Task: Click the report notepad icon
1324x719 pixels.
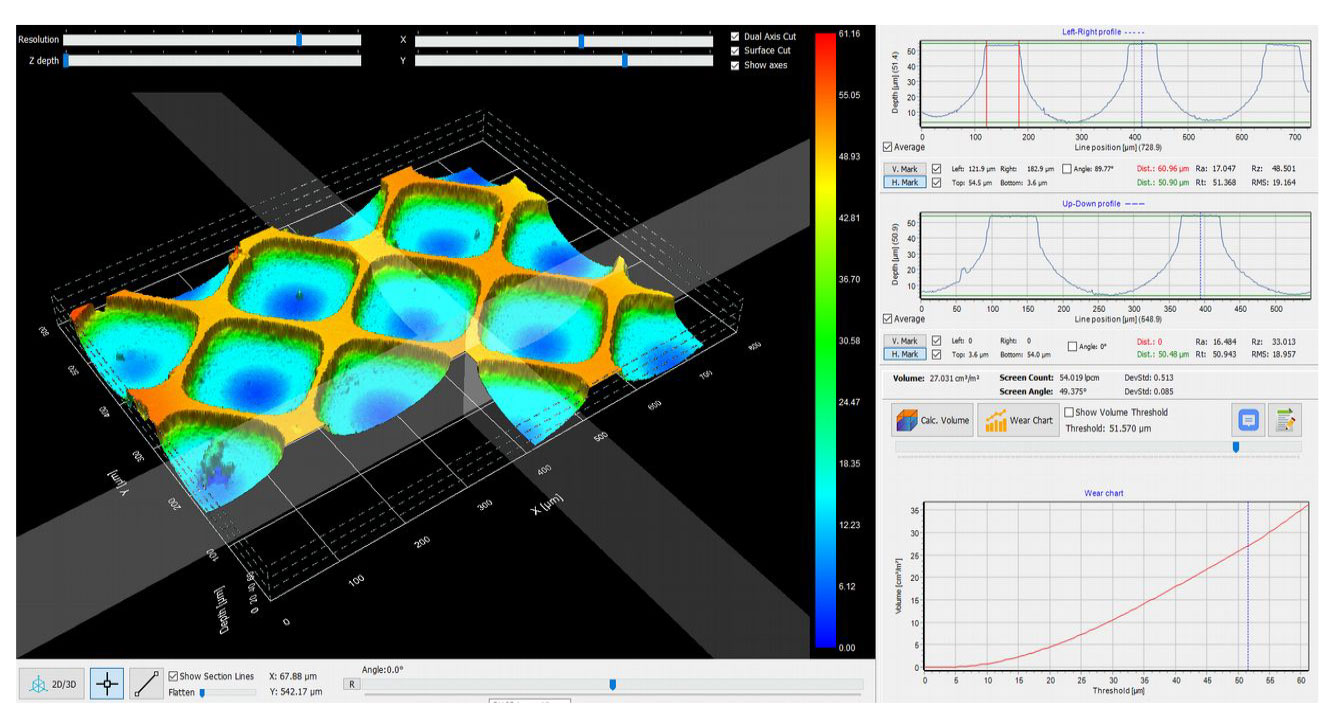Action: coord(1285,421)
